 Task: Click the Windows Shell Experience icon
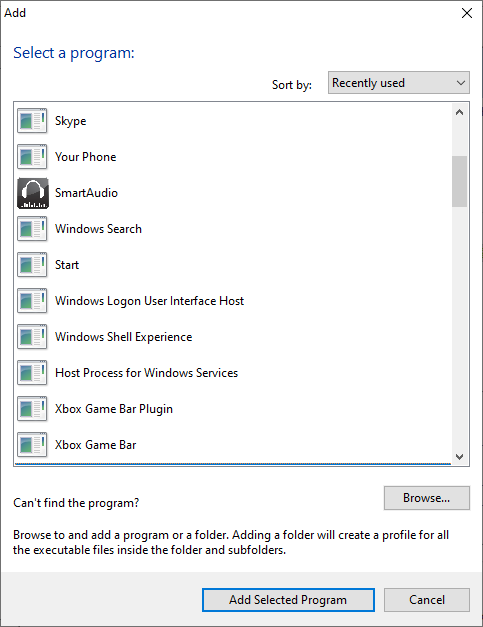[x=32, y=337]
